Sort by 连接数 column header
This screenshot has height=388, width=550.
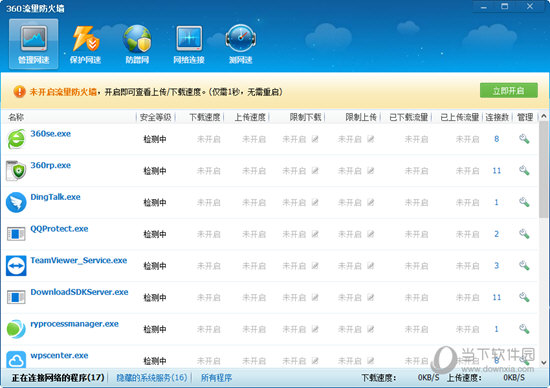(497, 117)
